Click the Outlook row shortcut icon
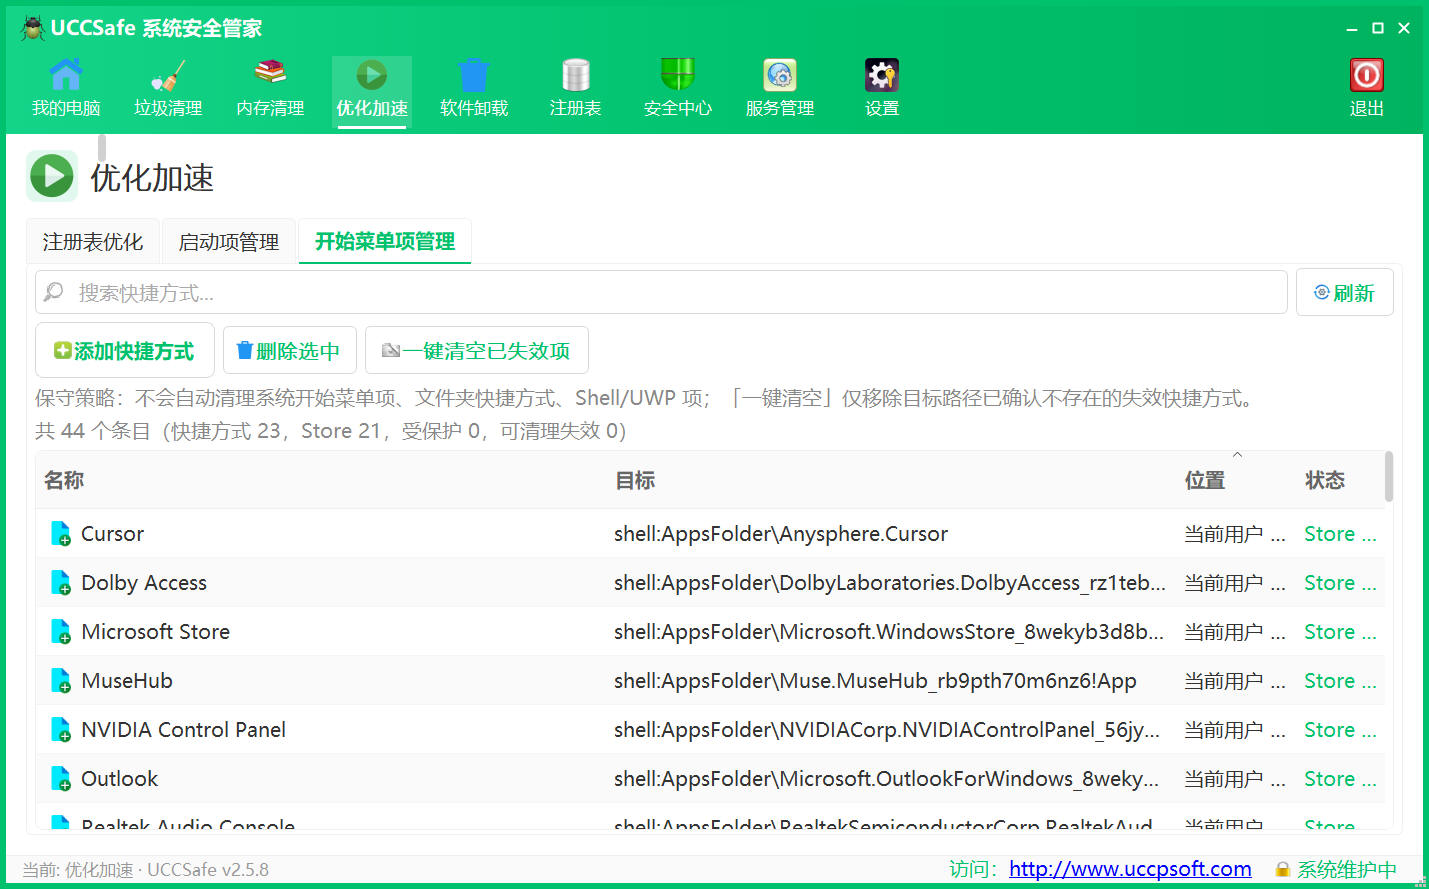The width and height of the screenshot is (1429, 889). point(61,779)
